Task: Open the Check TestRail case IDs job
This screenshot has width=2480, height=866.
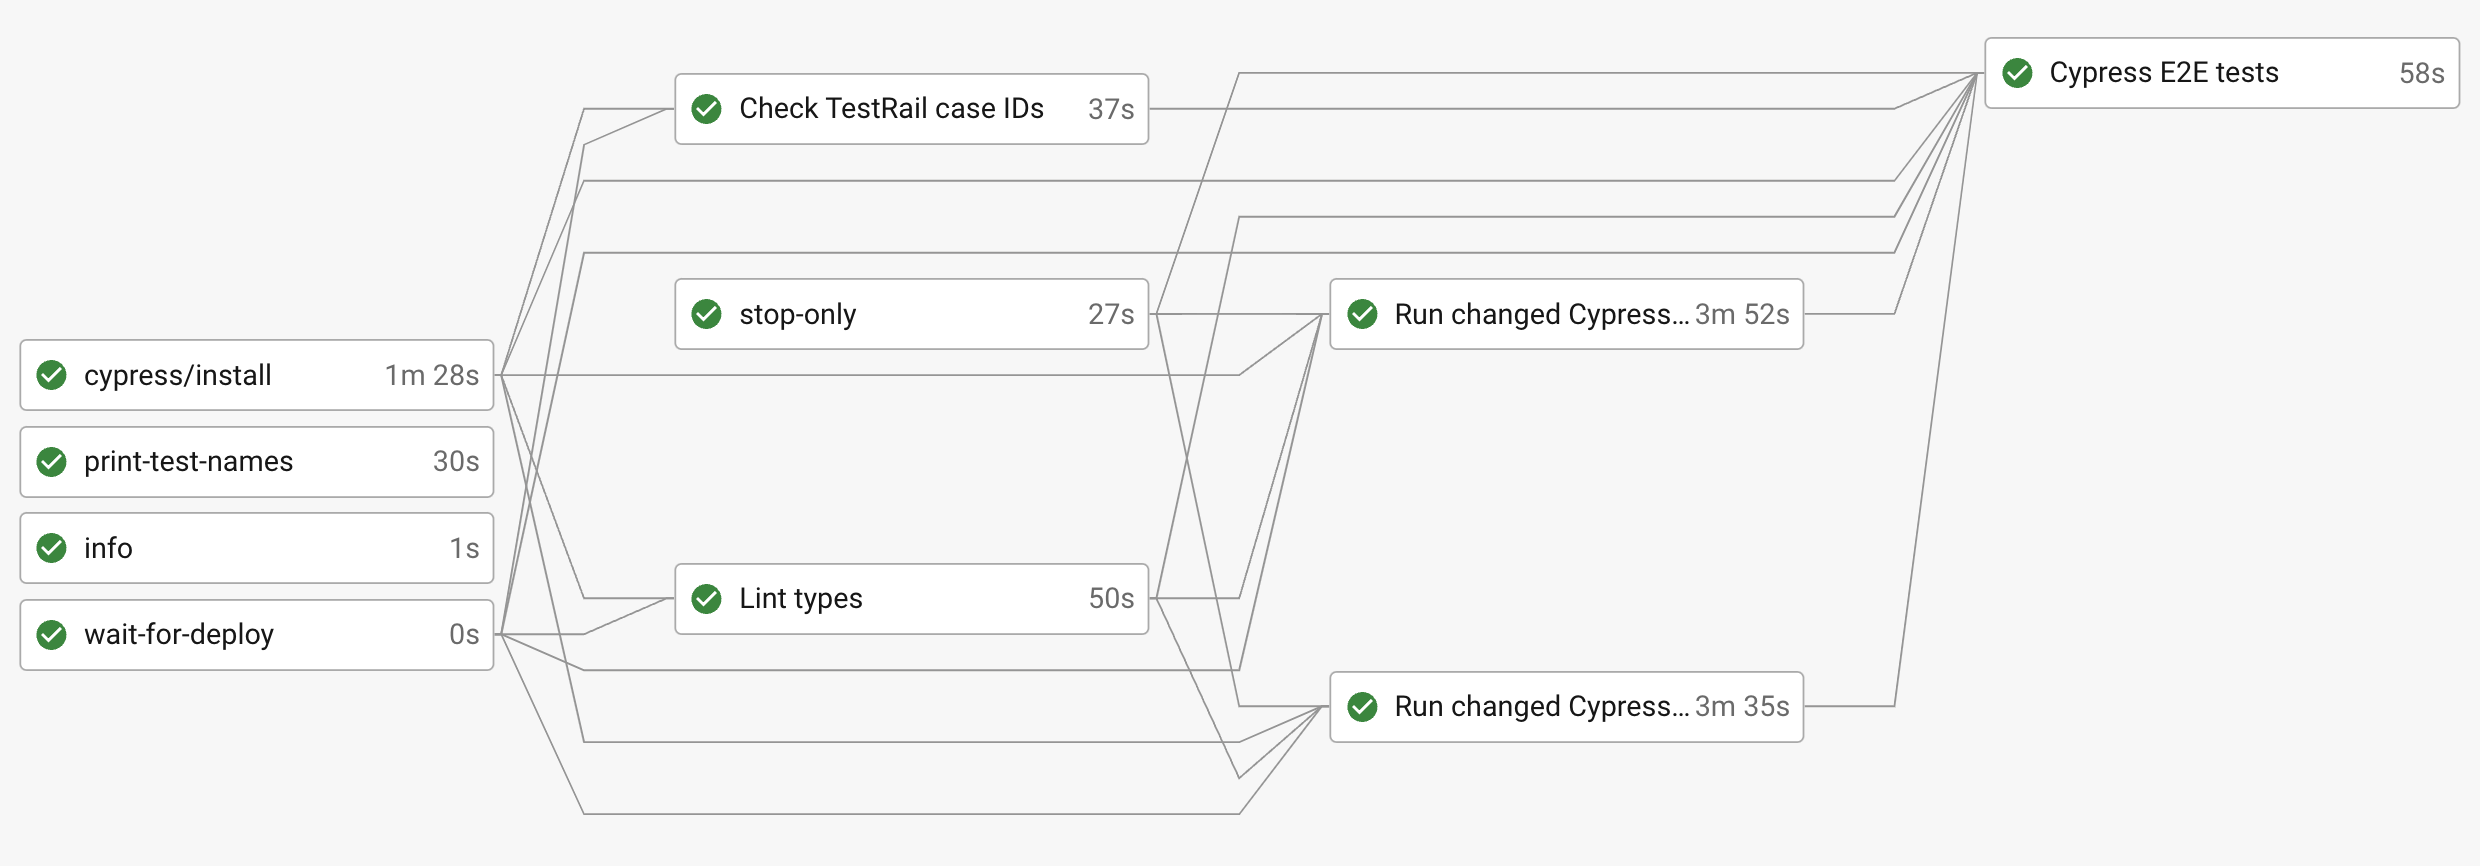Action: point(891,109)
